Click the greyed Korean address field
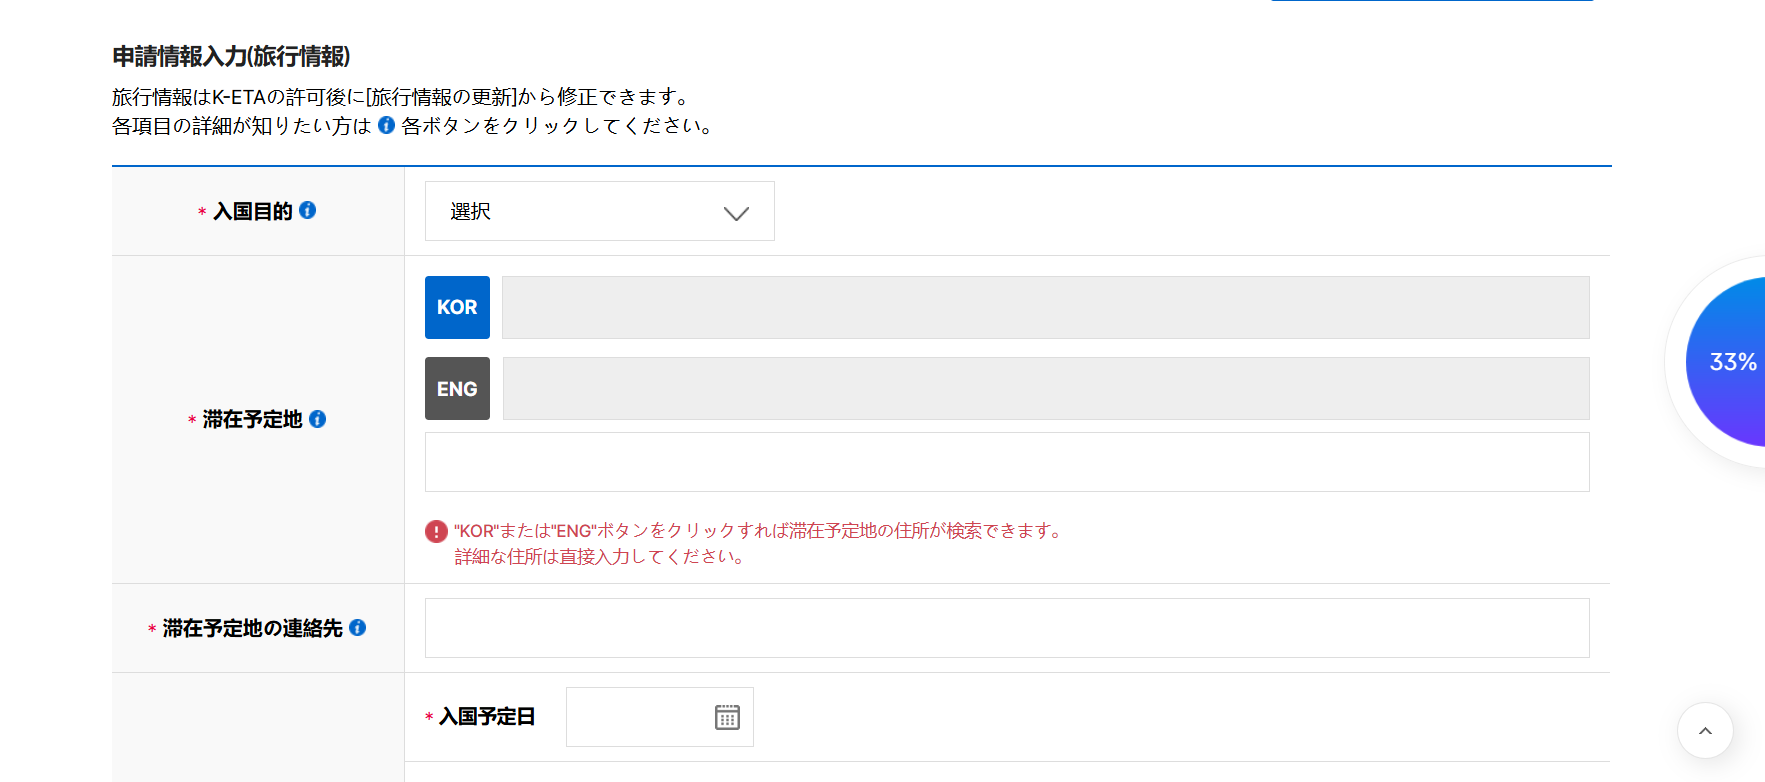The image size is (1765, 782). 1045,307
